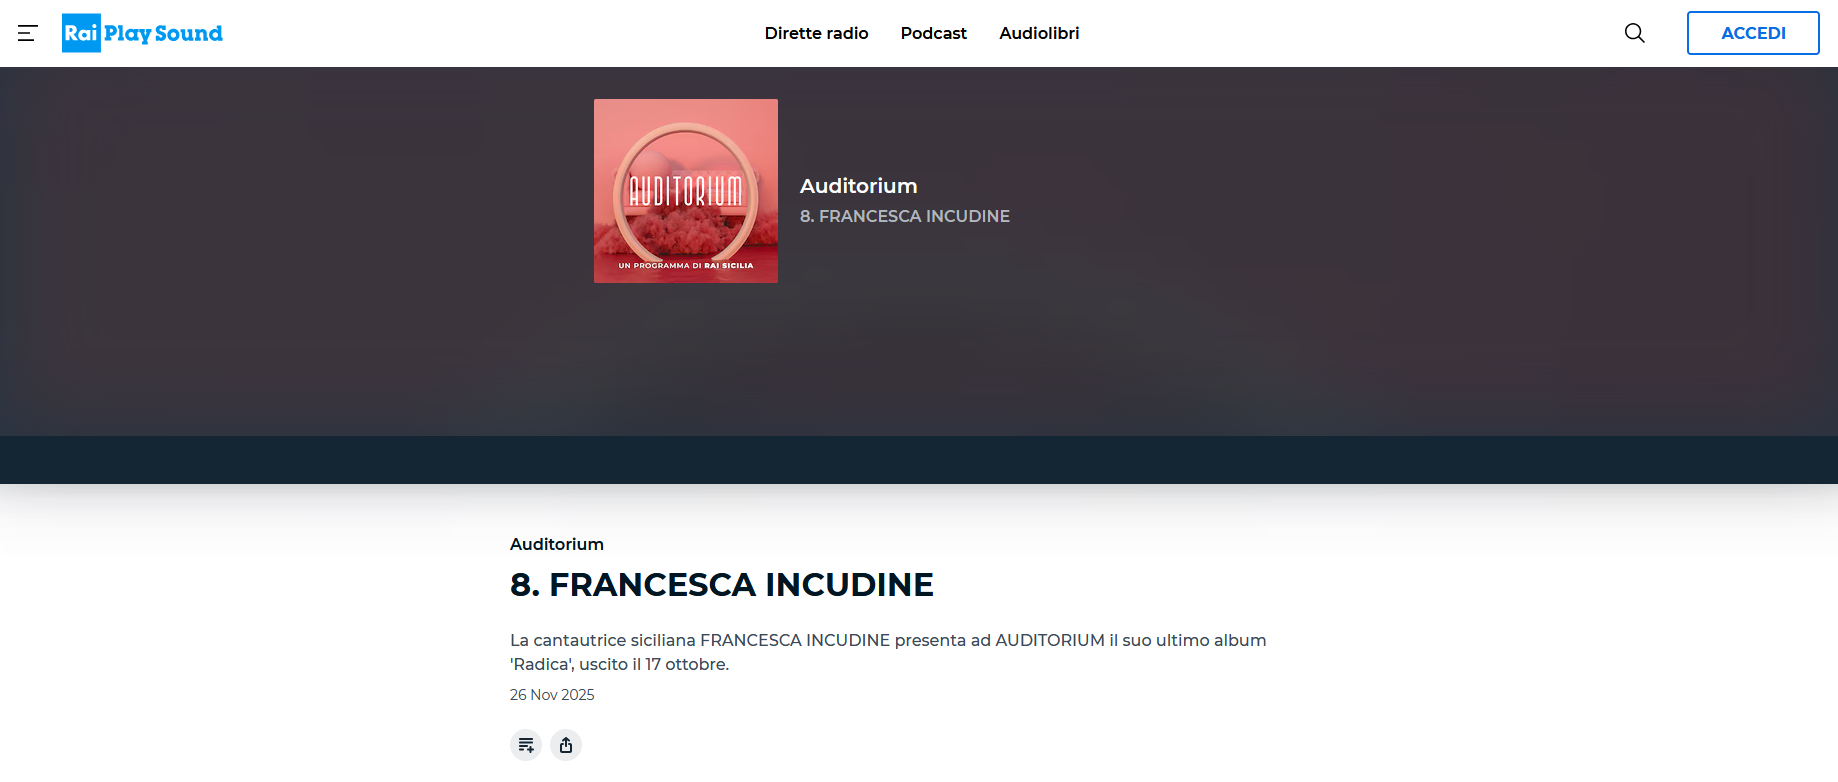Open the hamburger navigation menu
1838x782 pixels.
click(x=28, y=33)
